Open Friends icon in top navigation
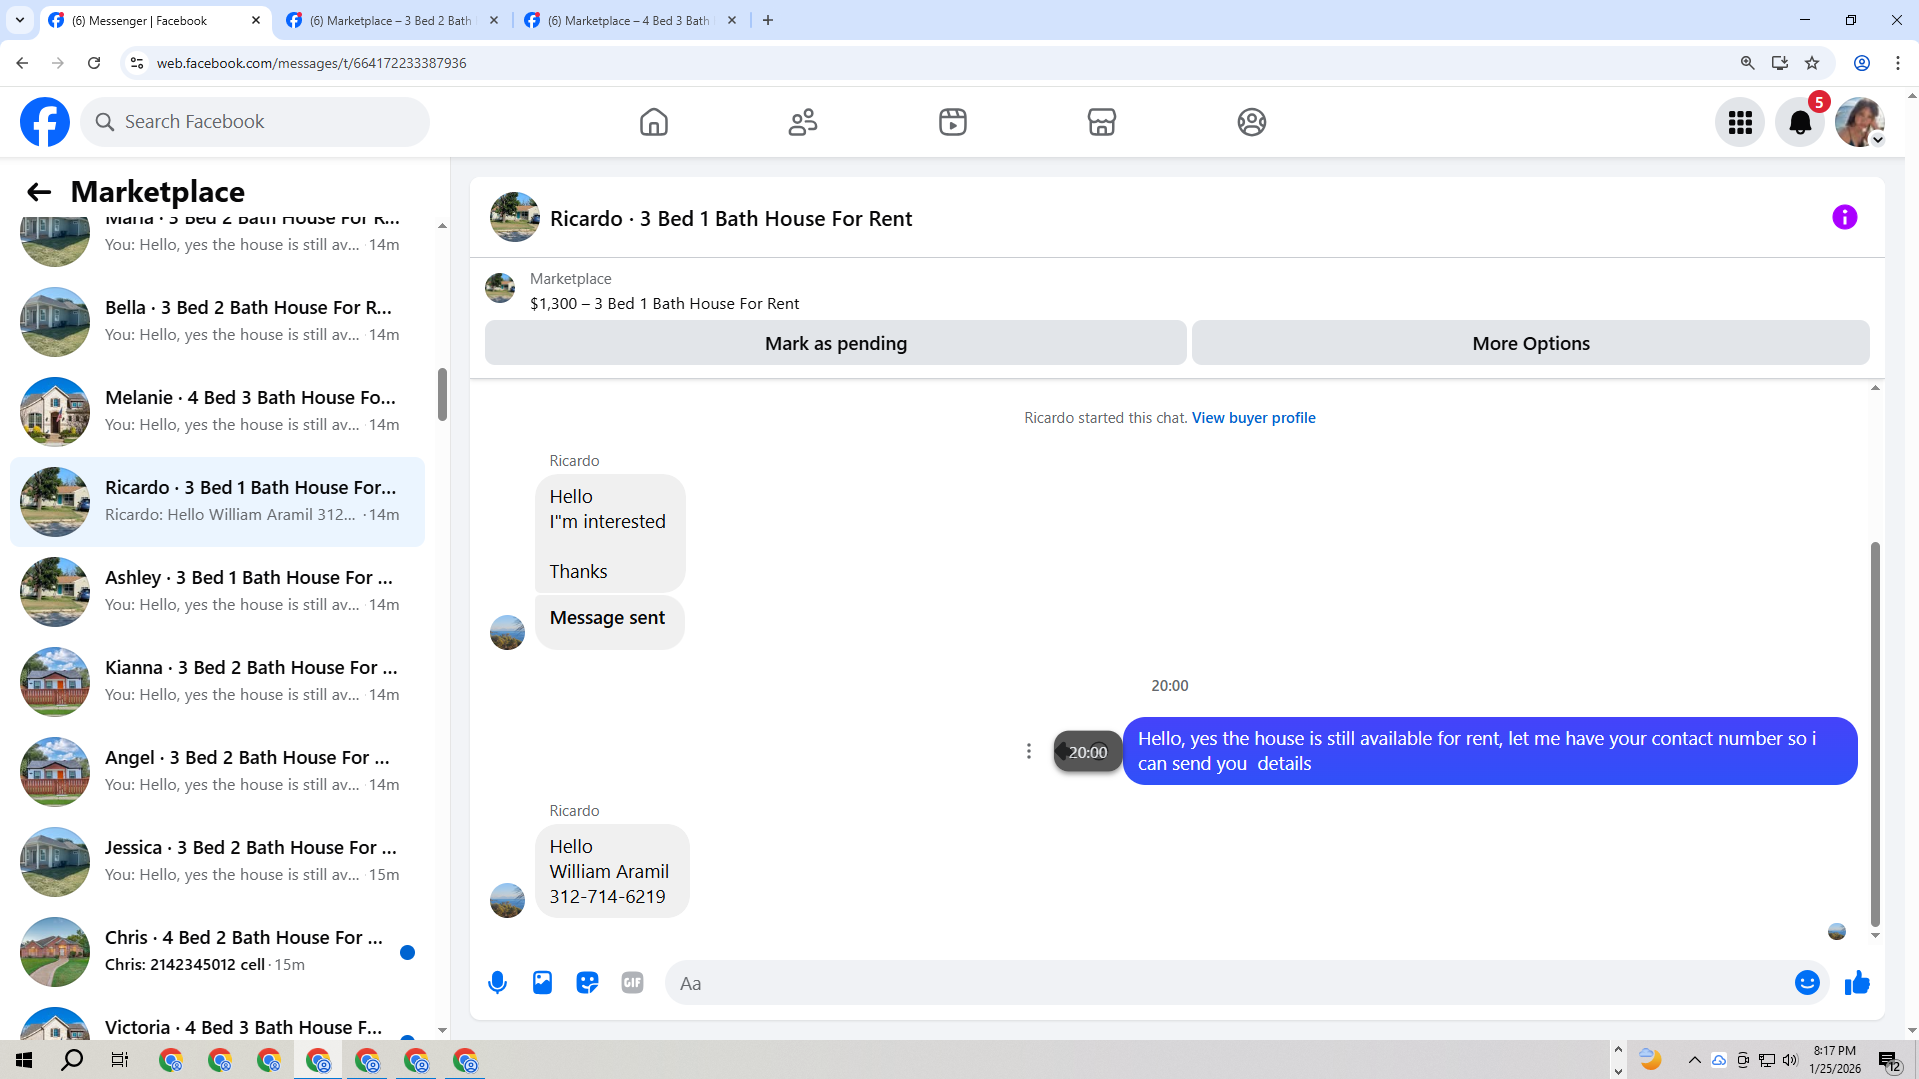The width and height of the screenshot is (1919, 1079). click(x=803, y=122)
